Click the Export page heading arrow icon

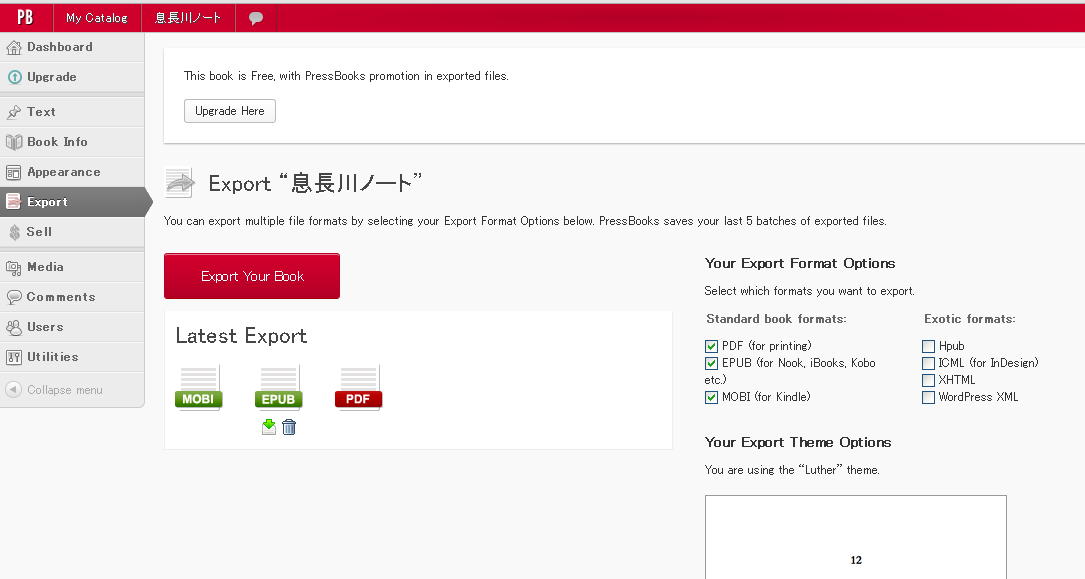pos(181,183)
